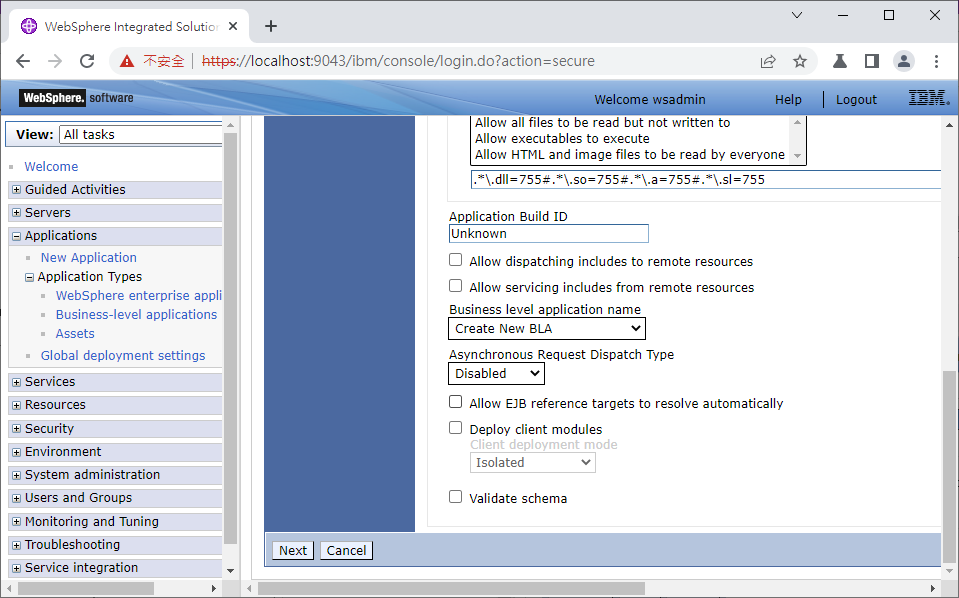
Task: Open Chrome Labs flask icon
Action: [x=840, y=61]
